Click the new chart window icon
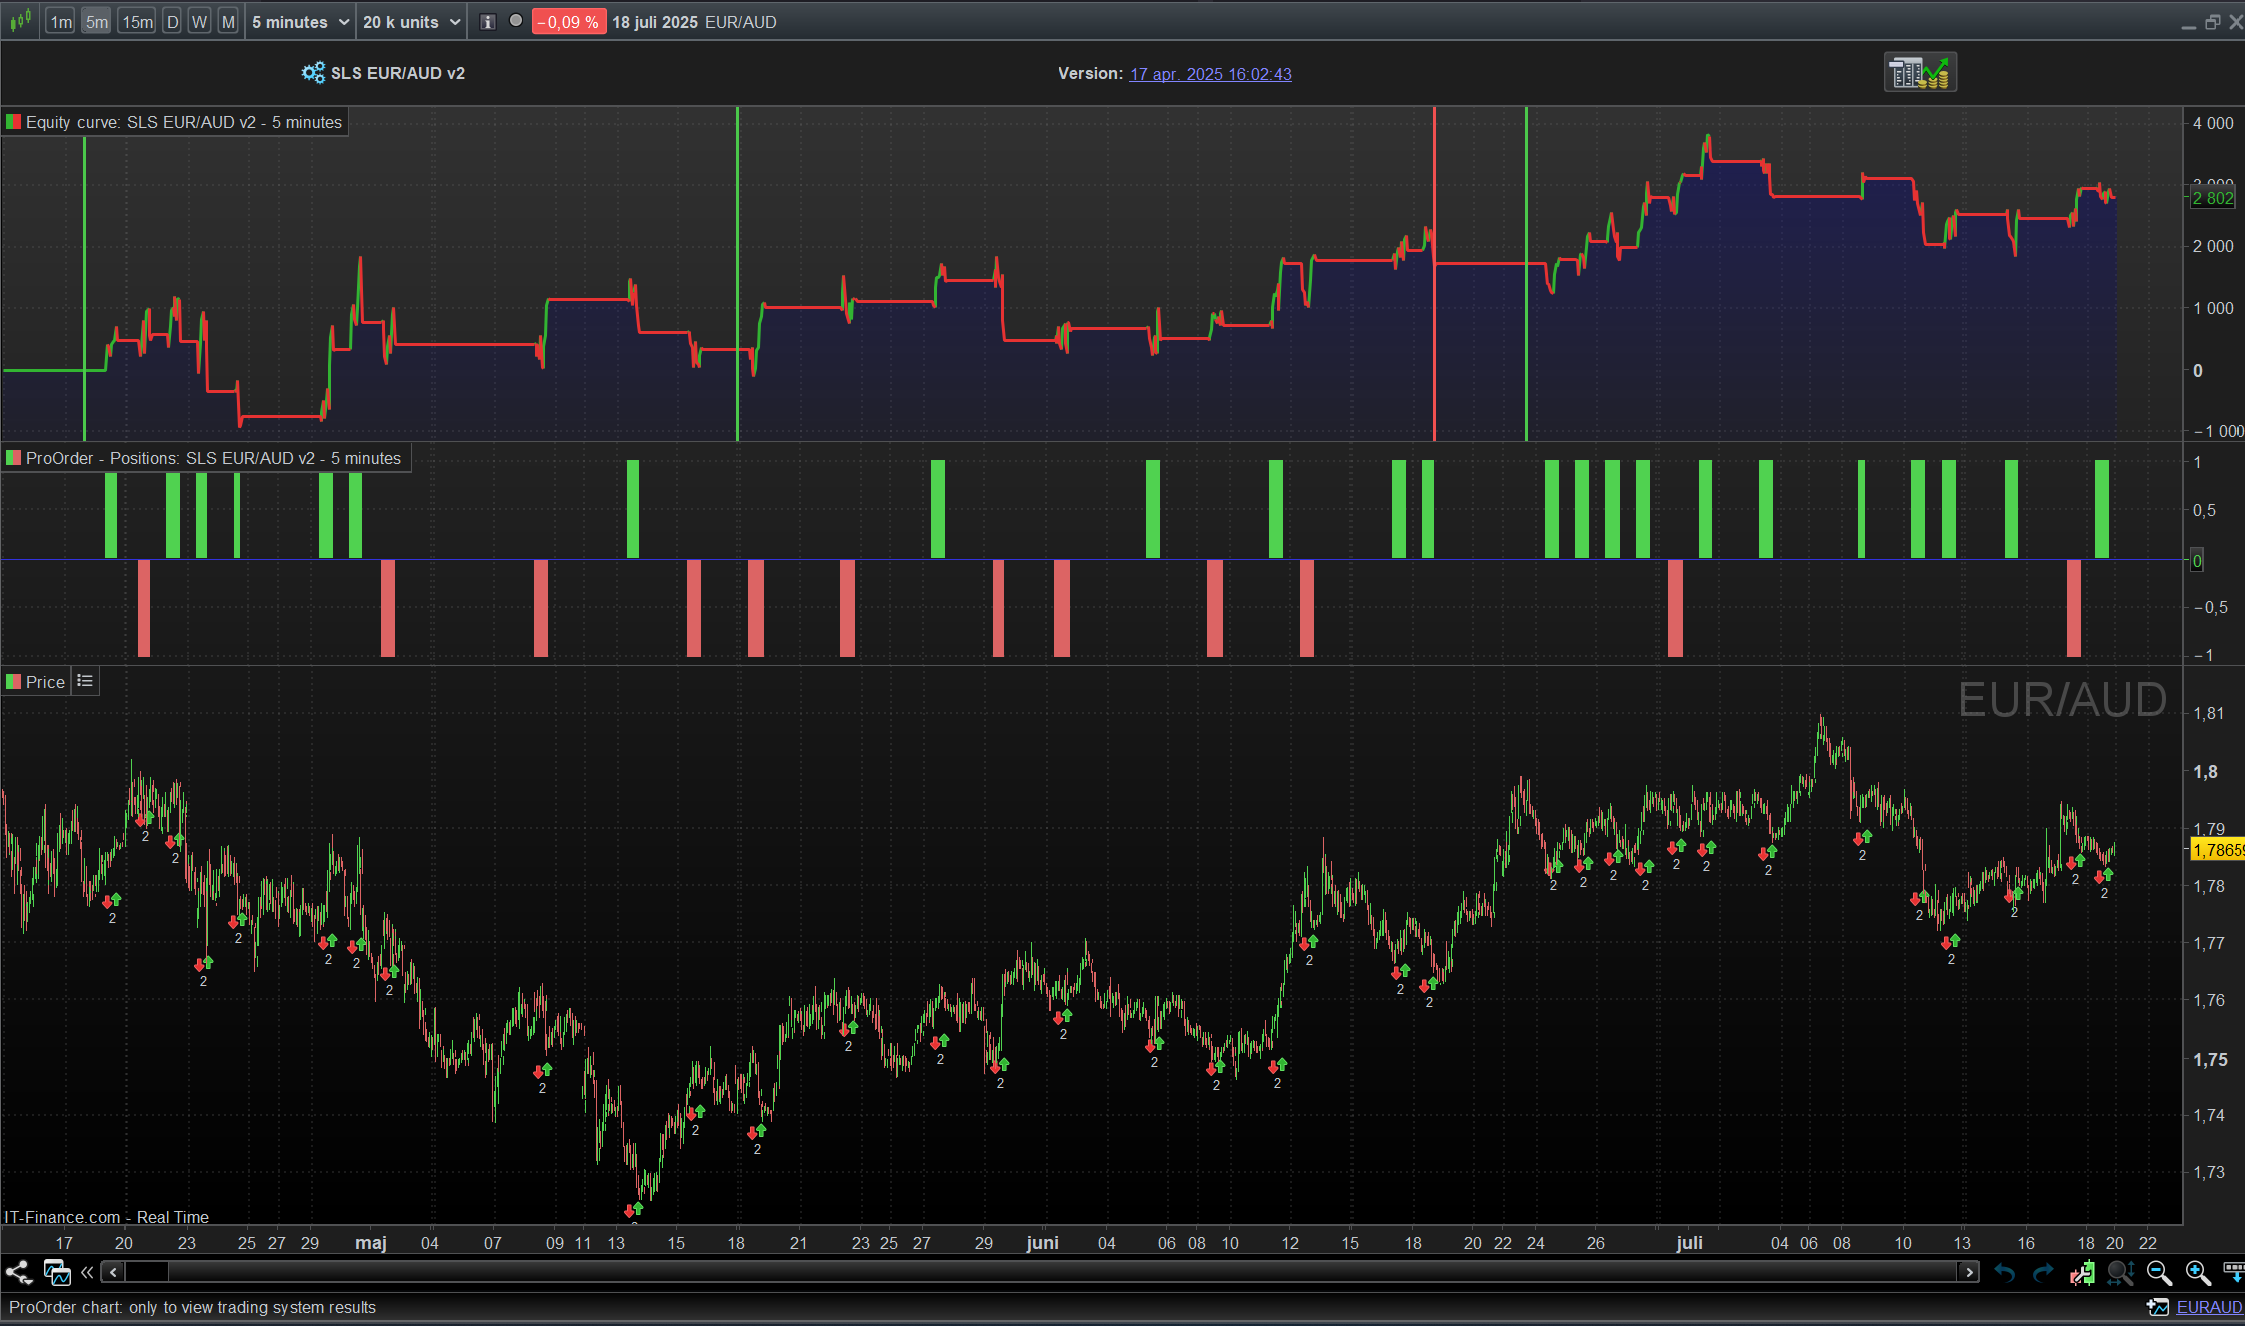Viewport: 2245px width, 1326px height. [58, 1272]
